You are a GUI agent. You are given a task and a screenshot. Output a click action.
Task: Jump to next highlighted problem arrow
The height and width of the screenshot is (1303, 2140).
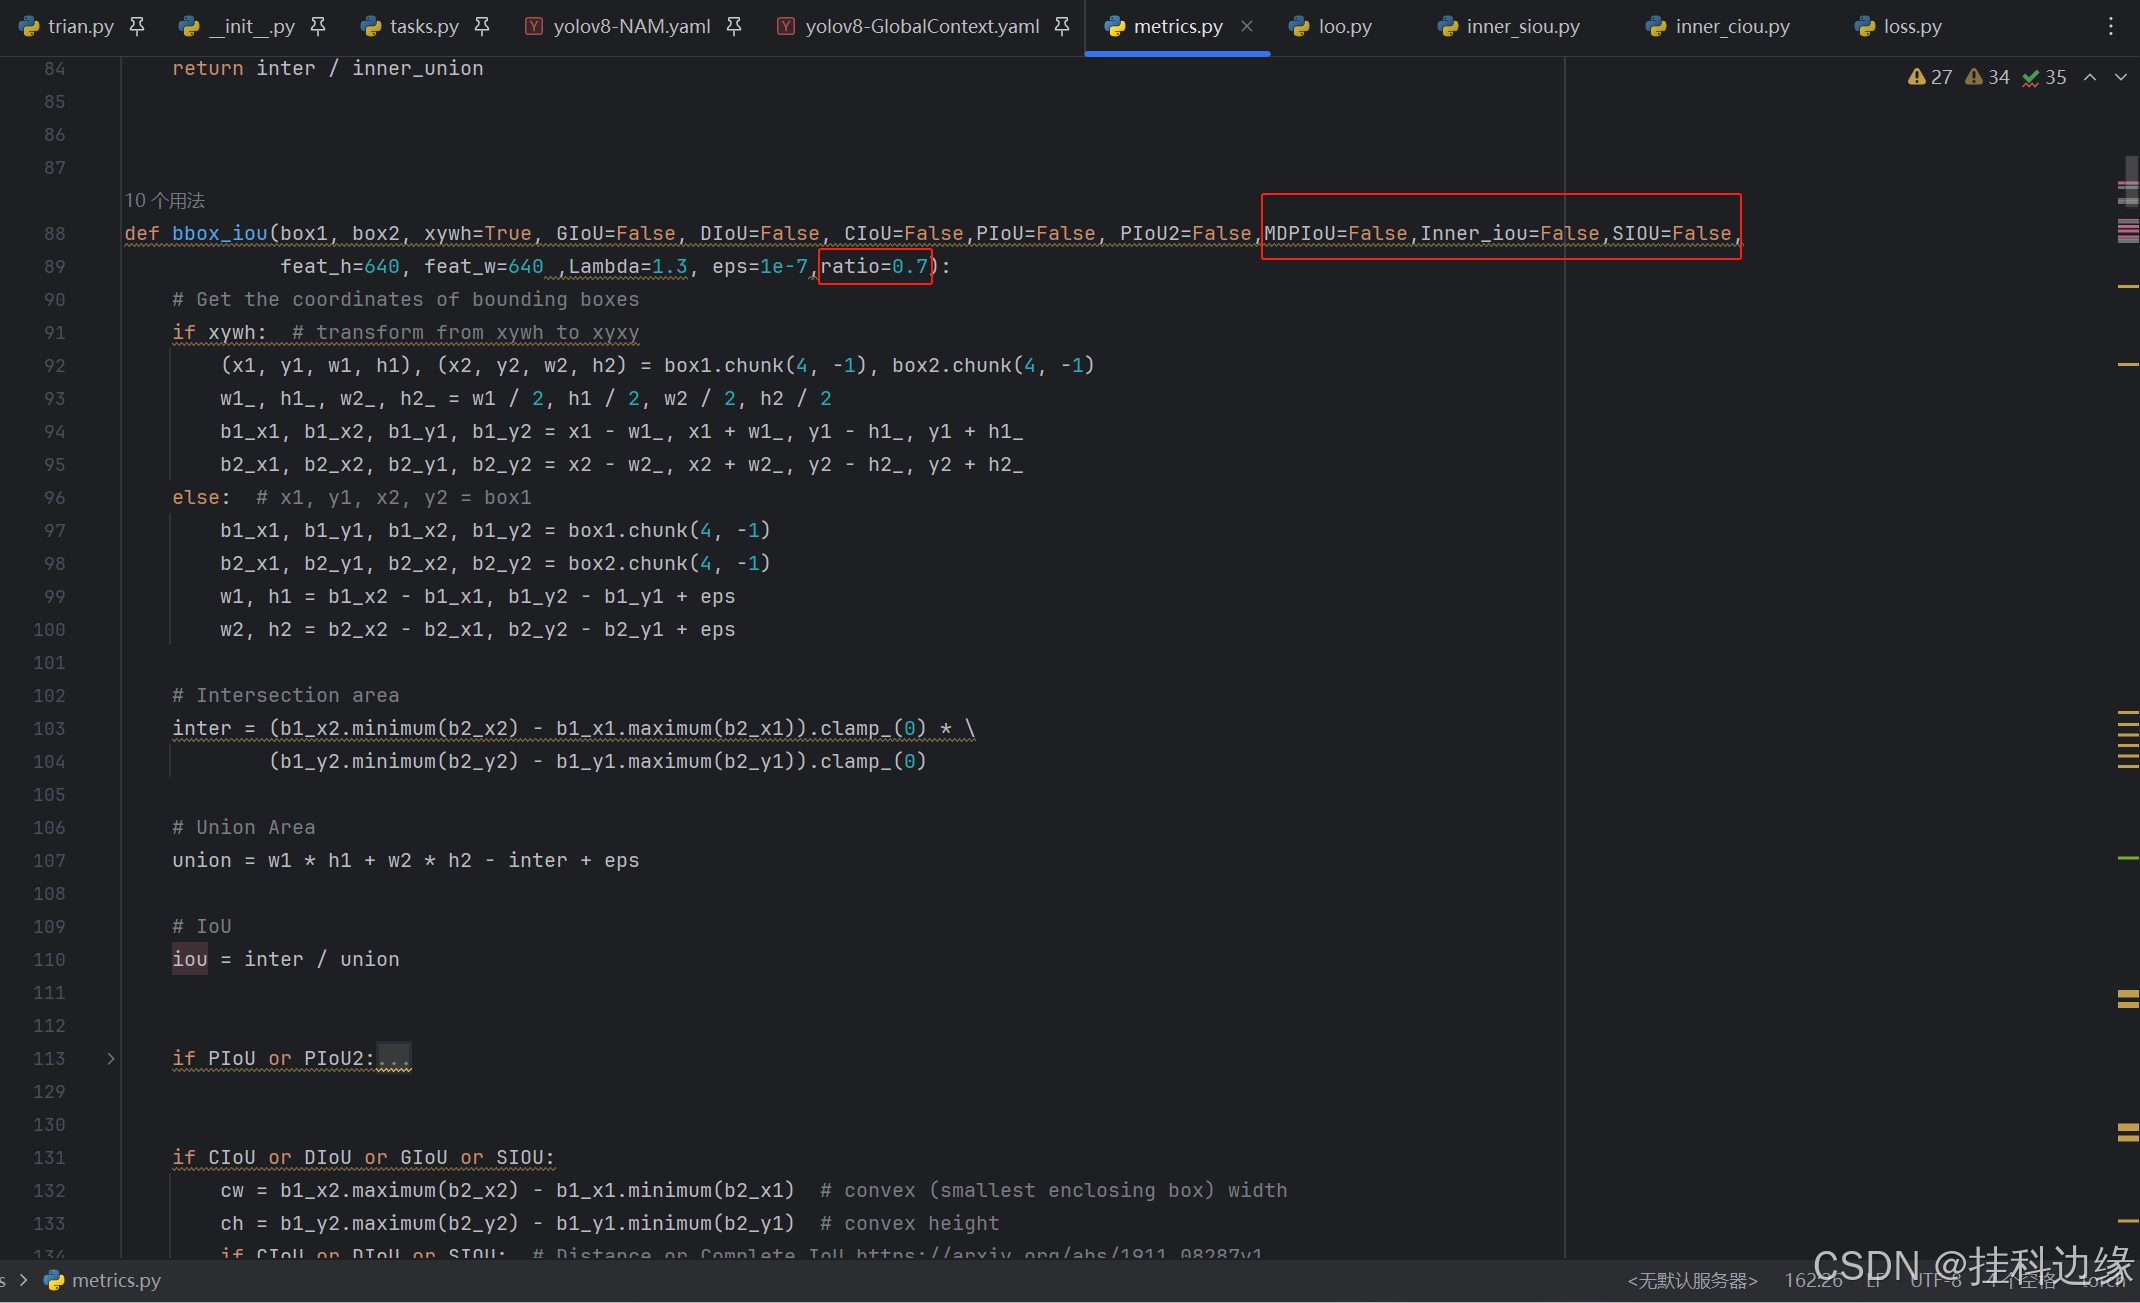coord(2121,77)
